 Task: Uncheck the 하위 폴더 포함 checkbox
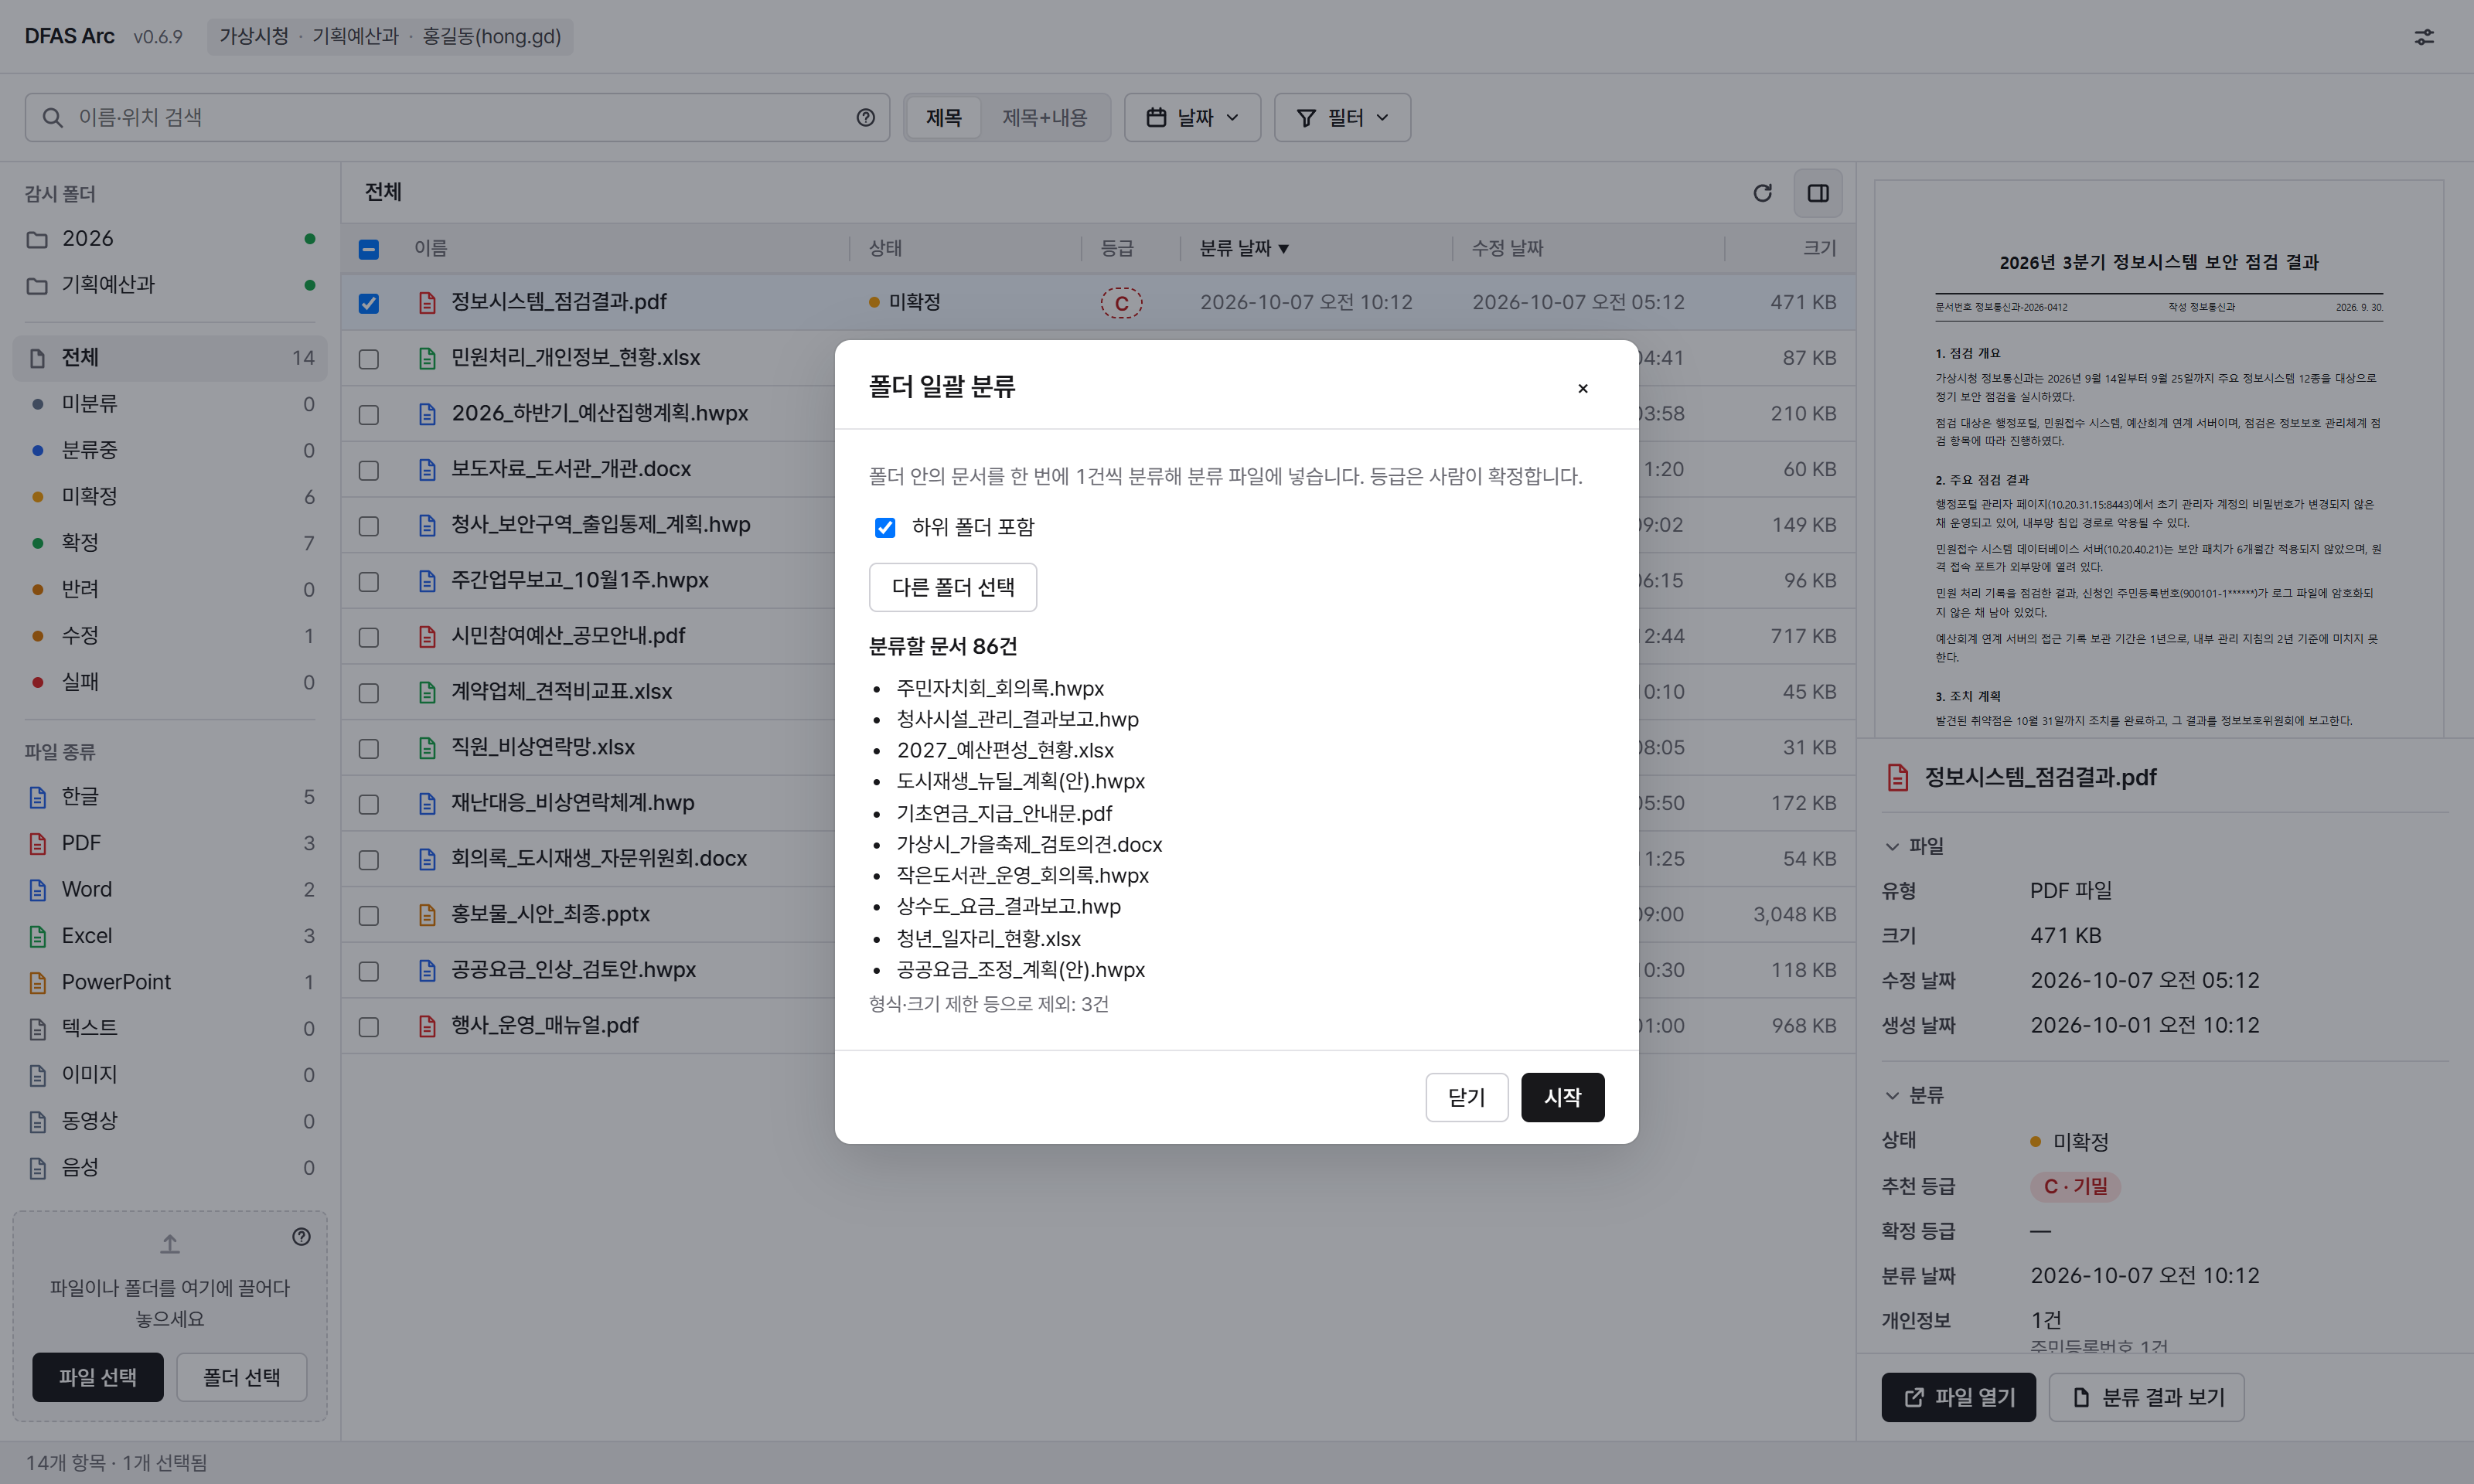click(885, 527)
